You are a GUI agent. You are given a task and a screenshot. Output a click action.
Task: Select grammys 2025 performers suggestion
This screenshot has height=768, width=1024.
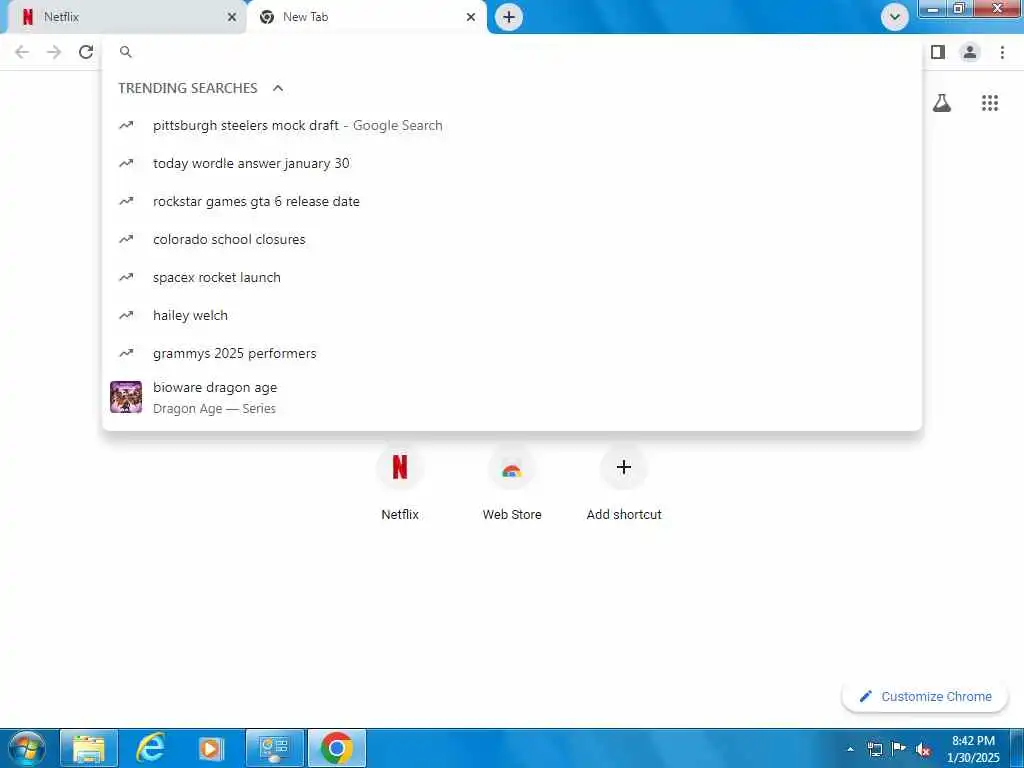point(512,353)
